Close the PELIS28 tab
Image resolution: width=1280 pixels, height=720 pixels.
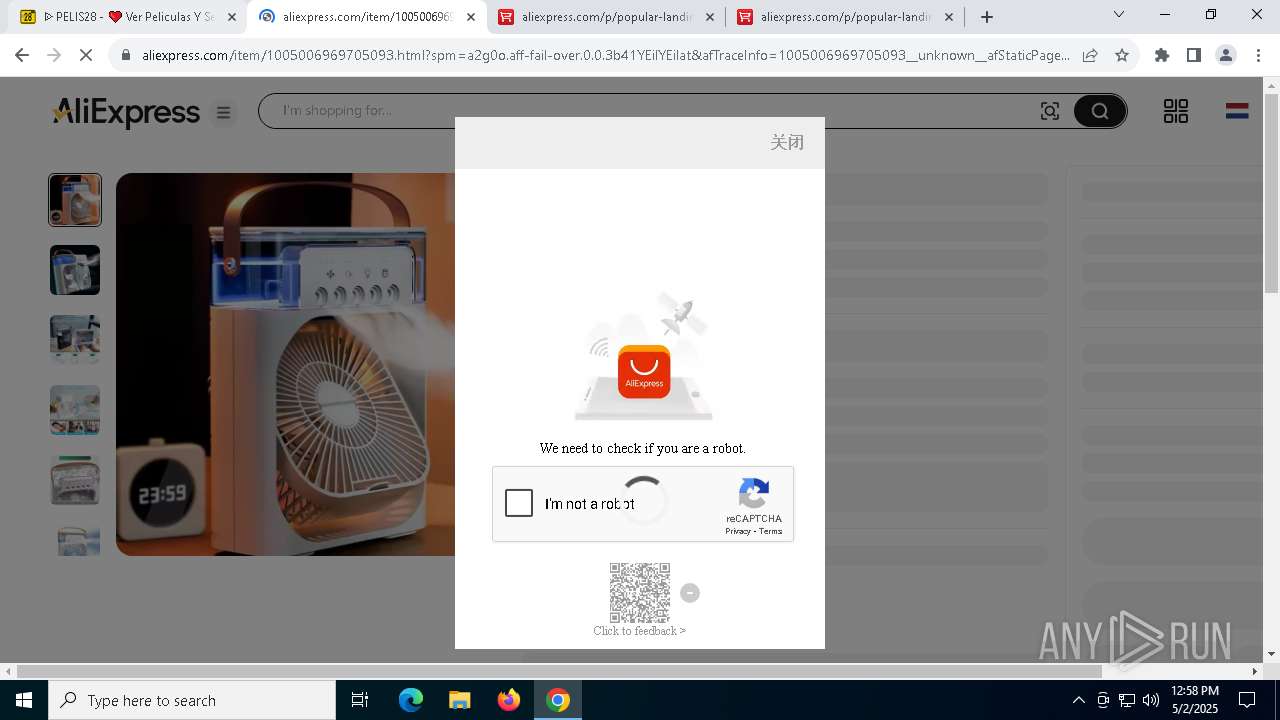[x=232, y=17]
